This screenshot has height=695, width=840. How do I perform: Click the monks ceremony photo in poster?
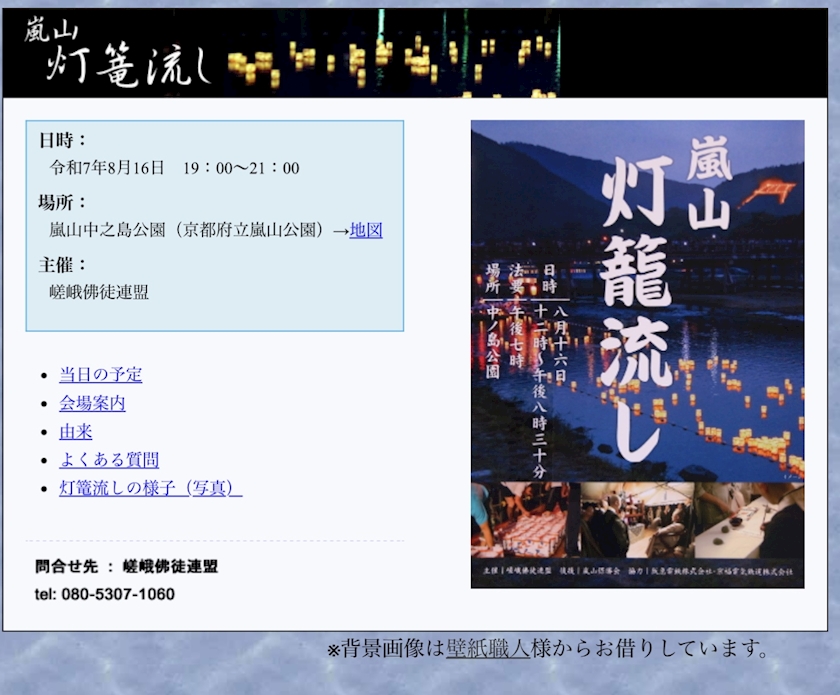point(637,520)
